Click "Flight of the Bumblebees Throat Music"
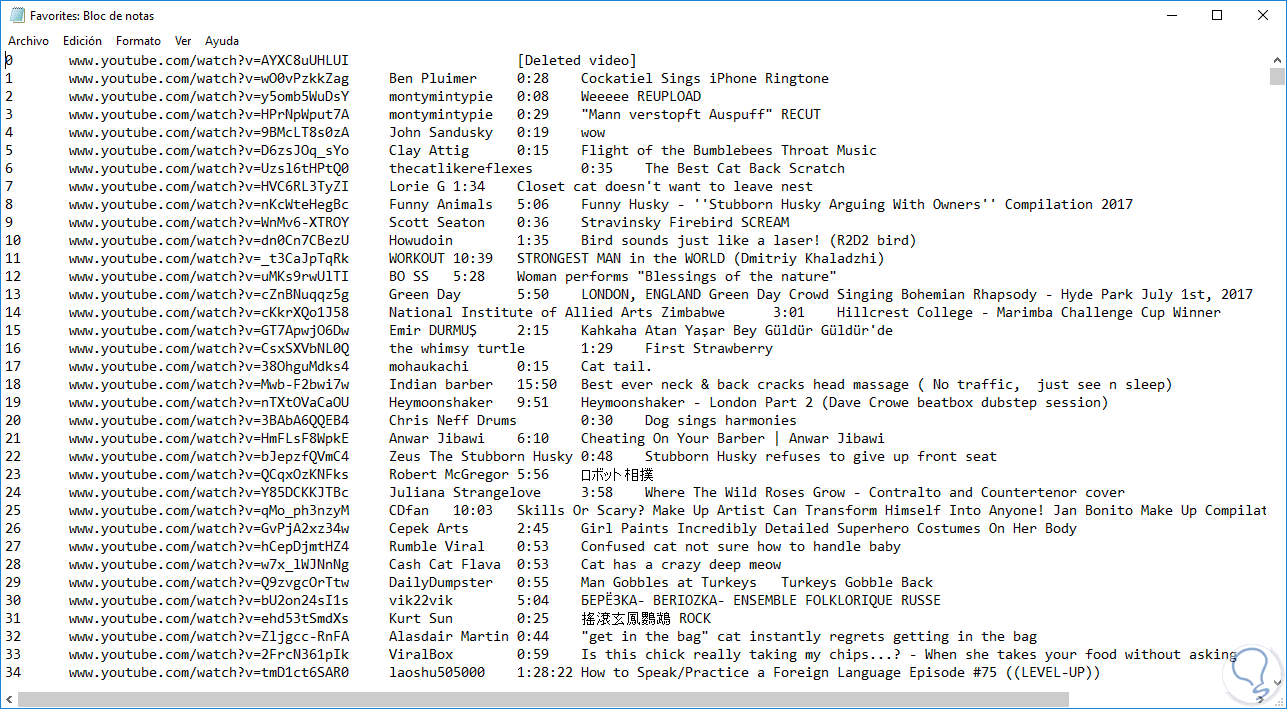 [729, 150]
